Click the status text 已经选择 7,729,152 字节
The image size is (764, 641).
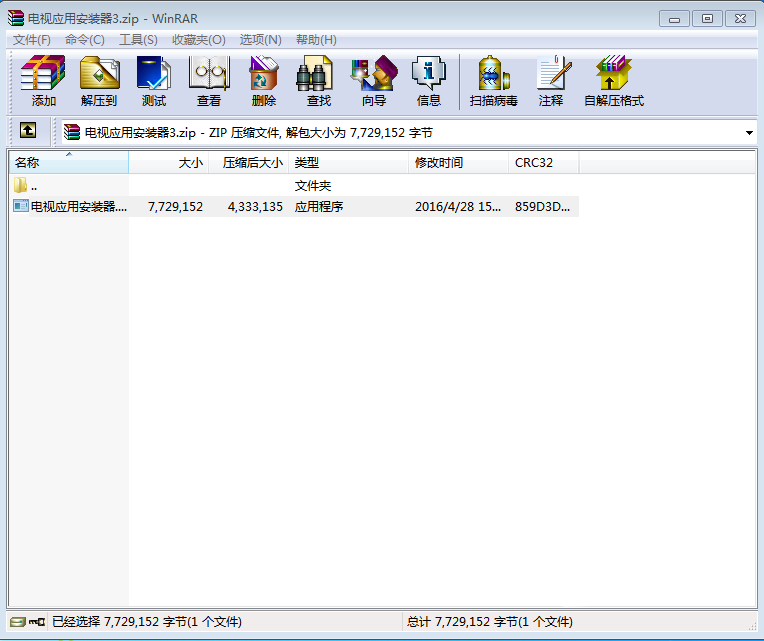tap(147, 622)
